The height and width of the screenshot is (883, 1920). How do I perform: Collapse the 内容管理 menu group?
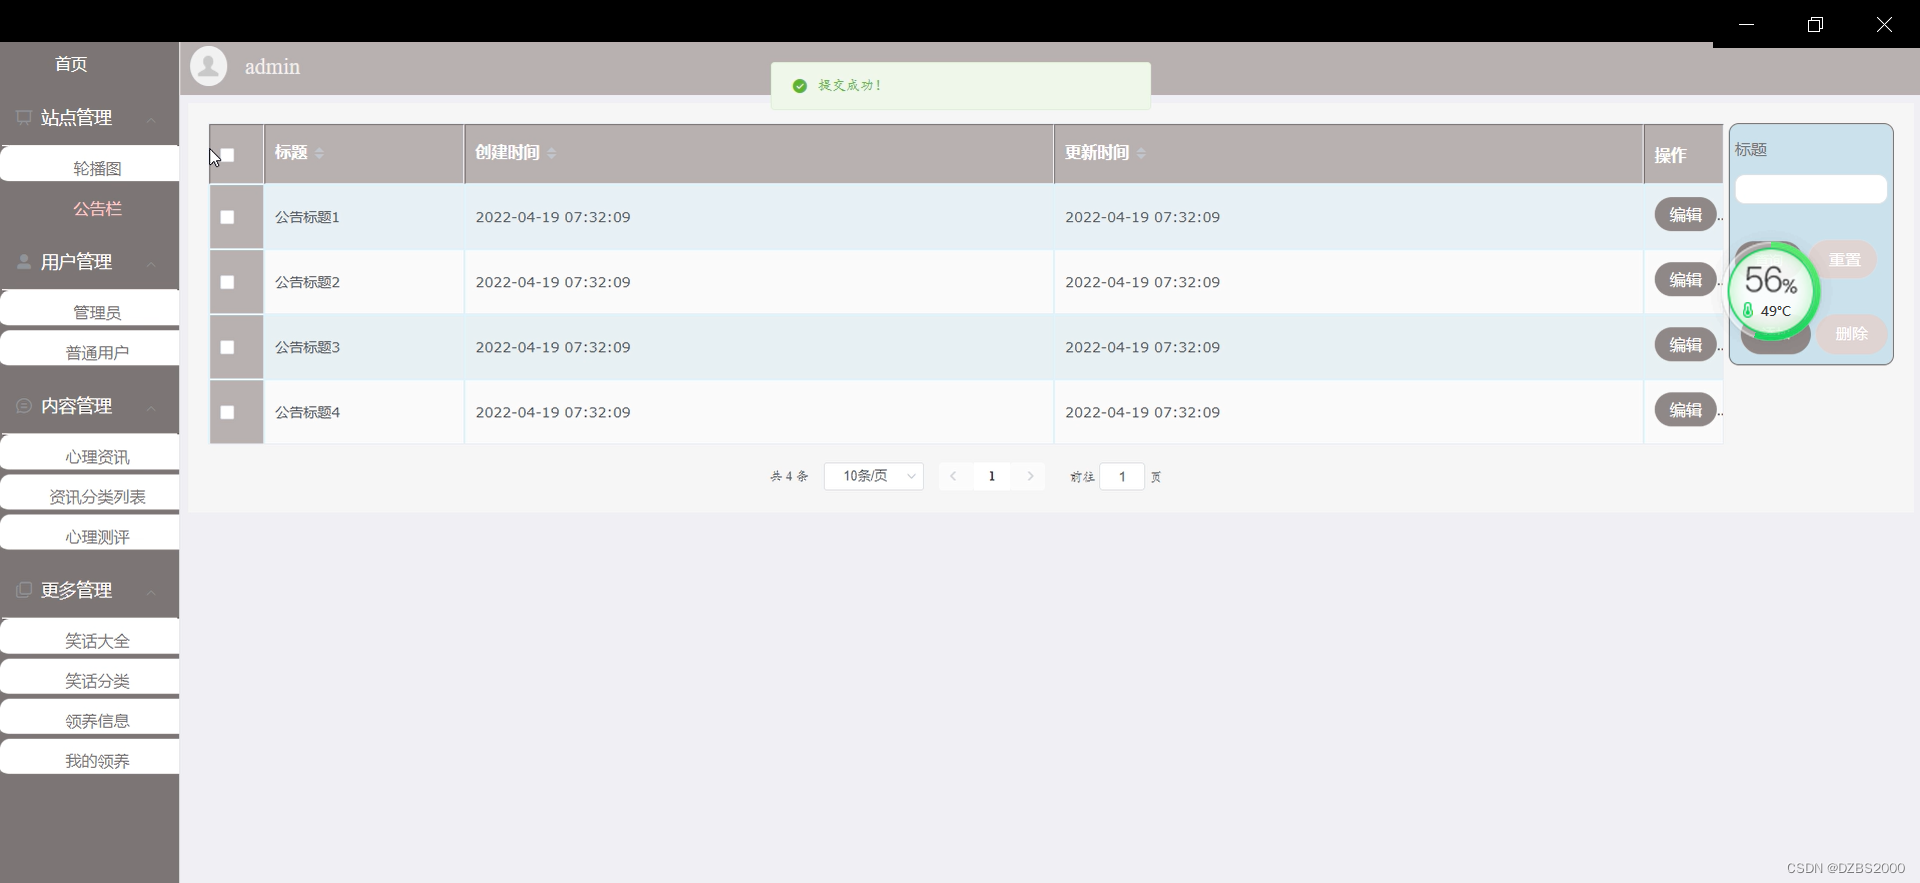pyautogui.click(x=151, y=407)
